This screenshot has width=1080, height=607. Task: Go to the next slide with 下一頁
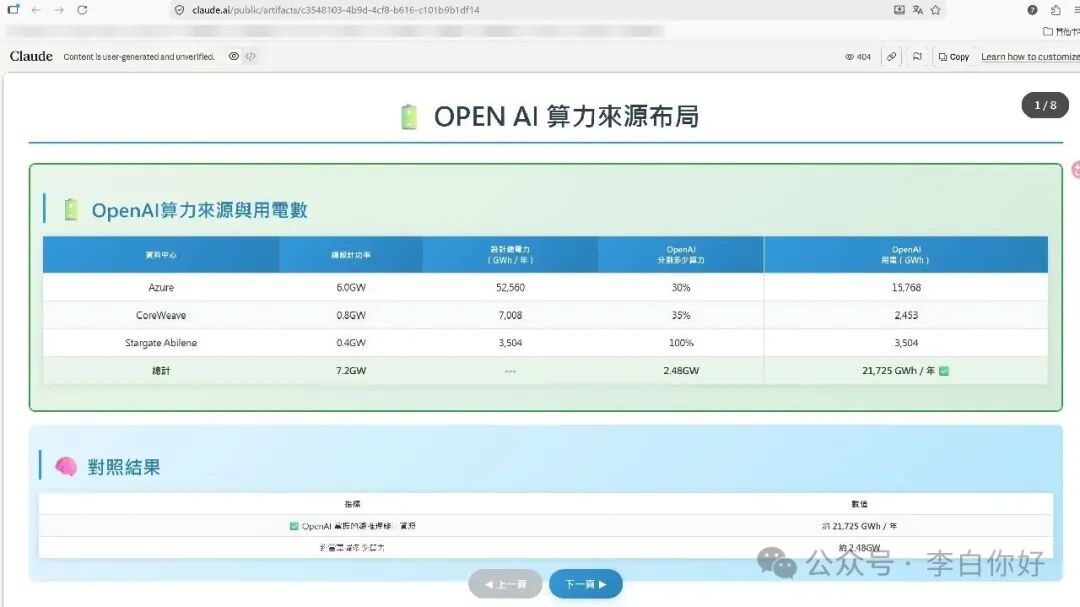tap(585, 584)
